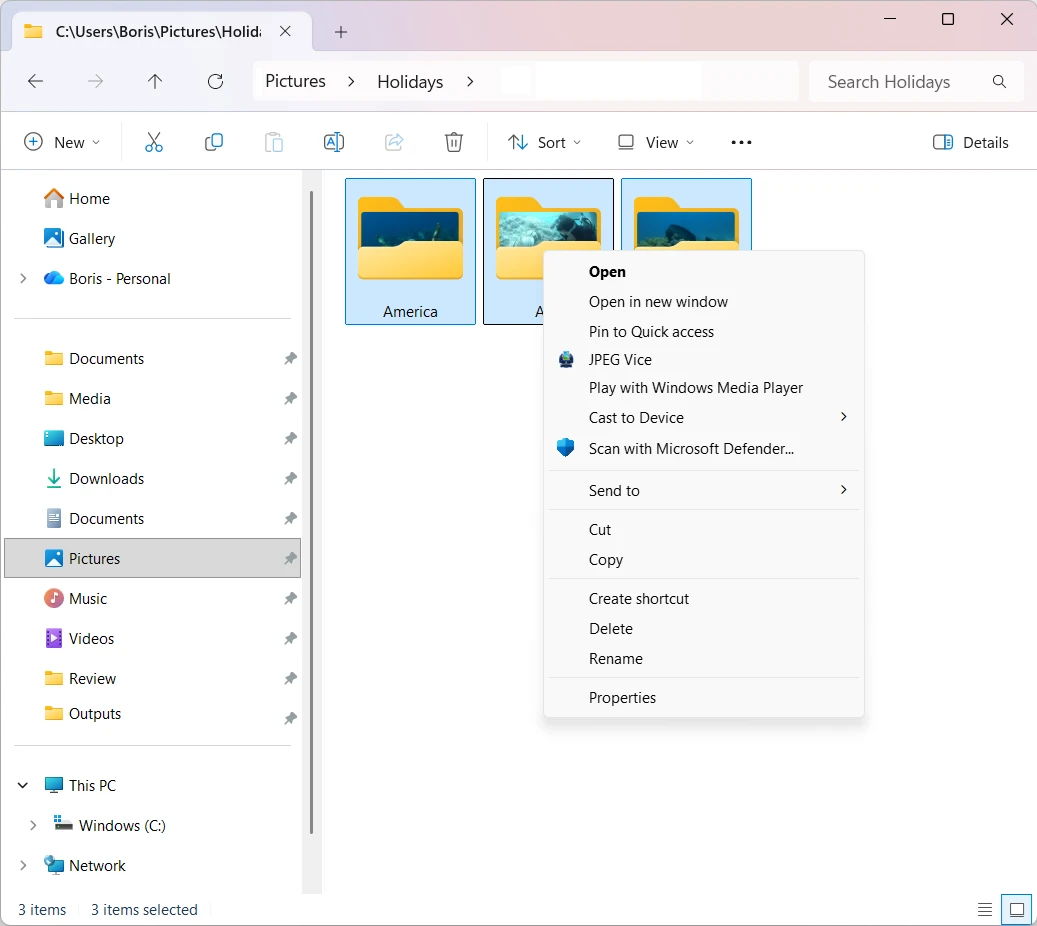Open Desktop in navigation pane

tap(152, 439)
